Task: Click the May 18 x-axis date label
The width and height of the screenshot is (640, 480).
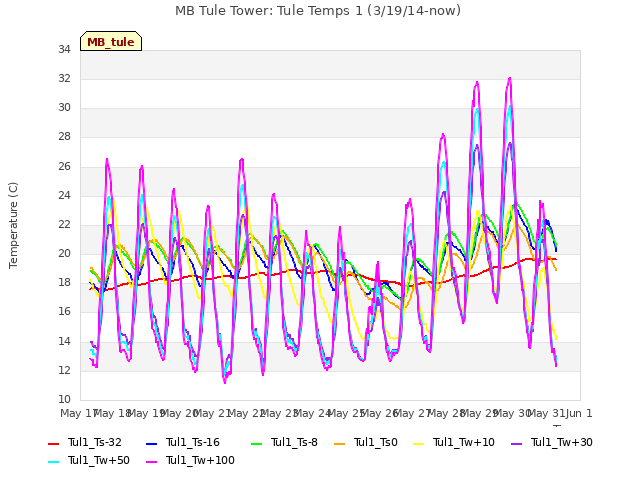Action: pos(112,413)
